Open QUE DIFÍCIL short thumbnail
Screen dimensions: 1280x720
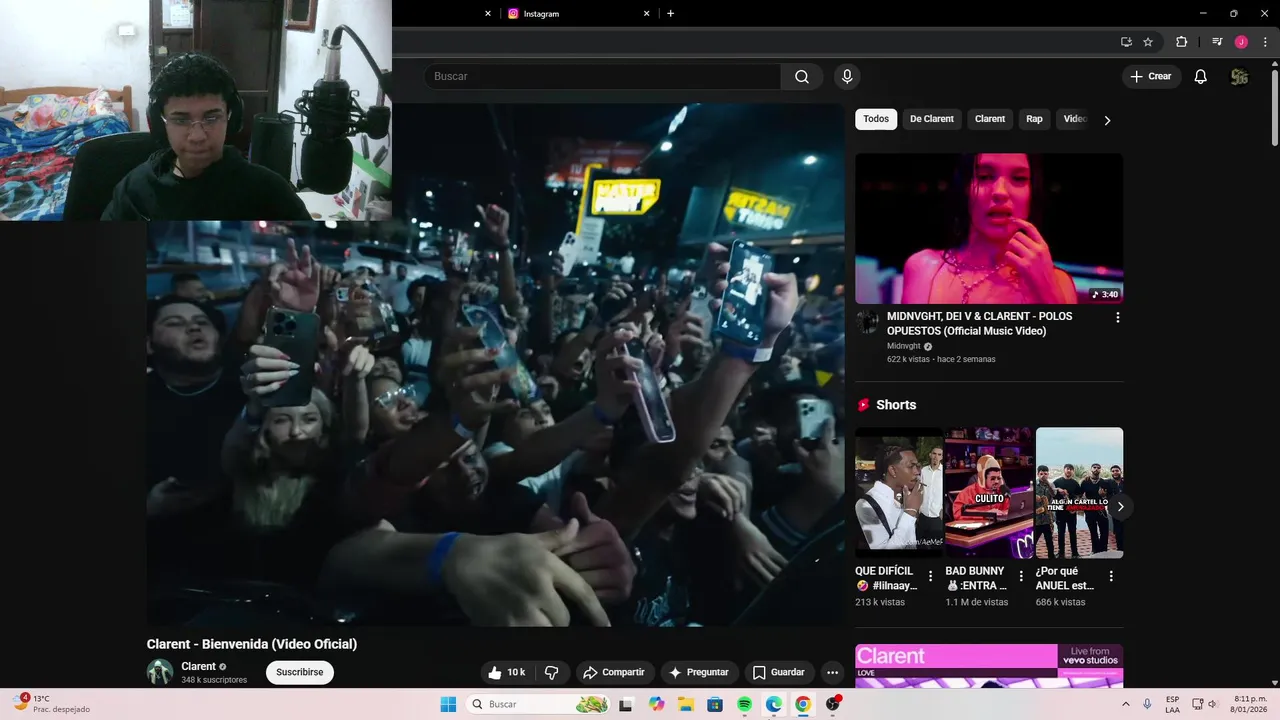(899, 493)
